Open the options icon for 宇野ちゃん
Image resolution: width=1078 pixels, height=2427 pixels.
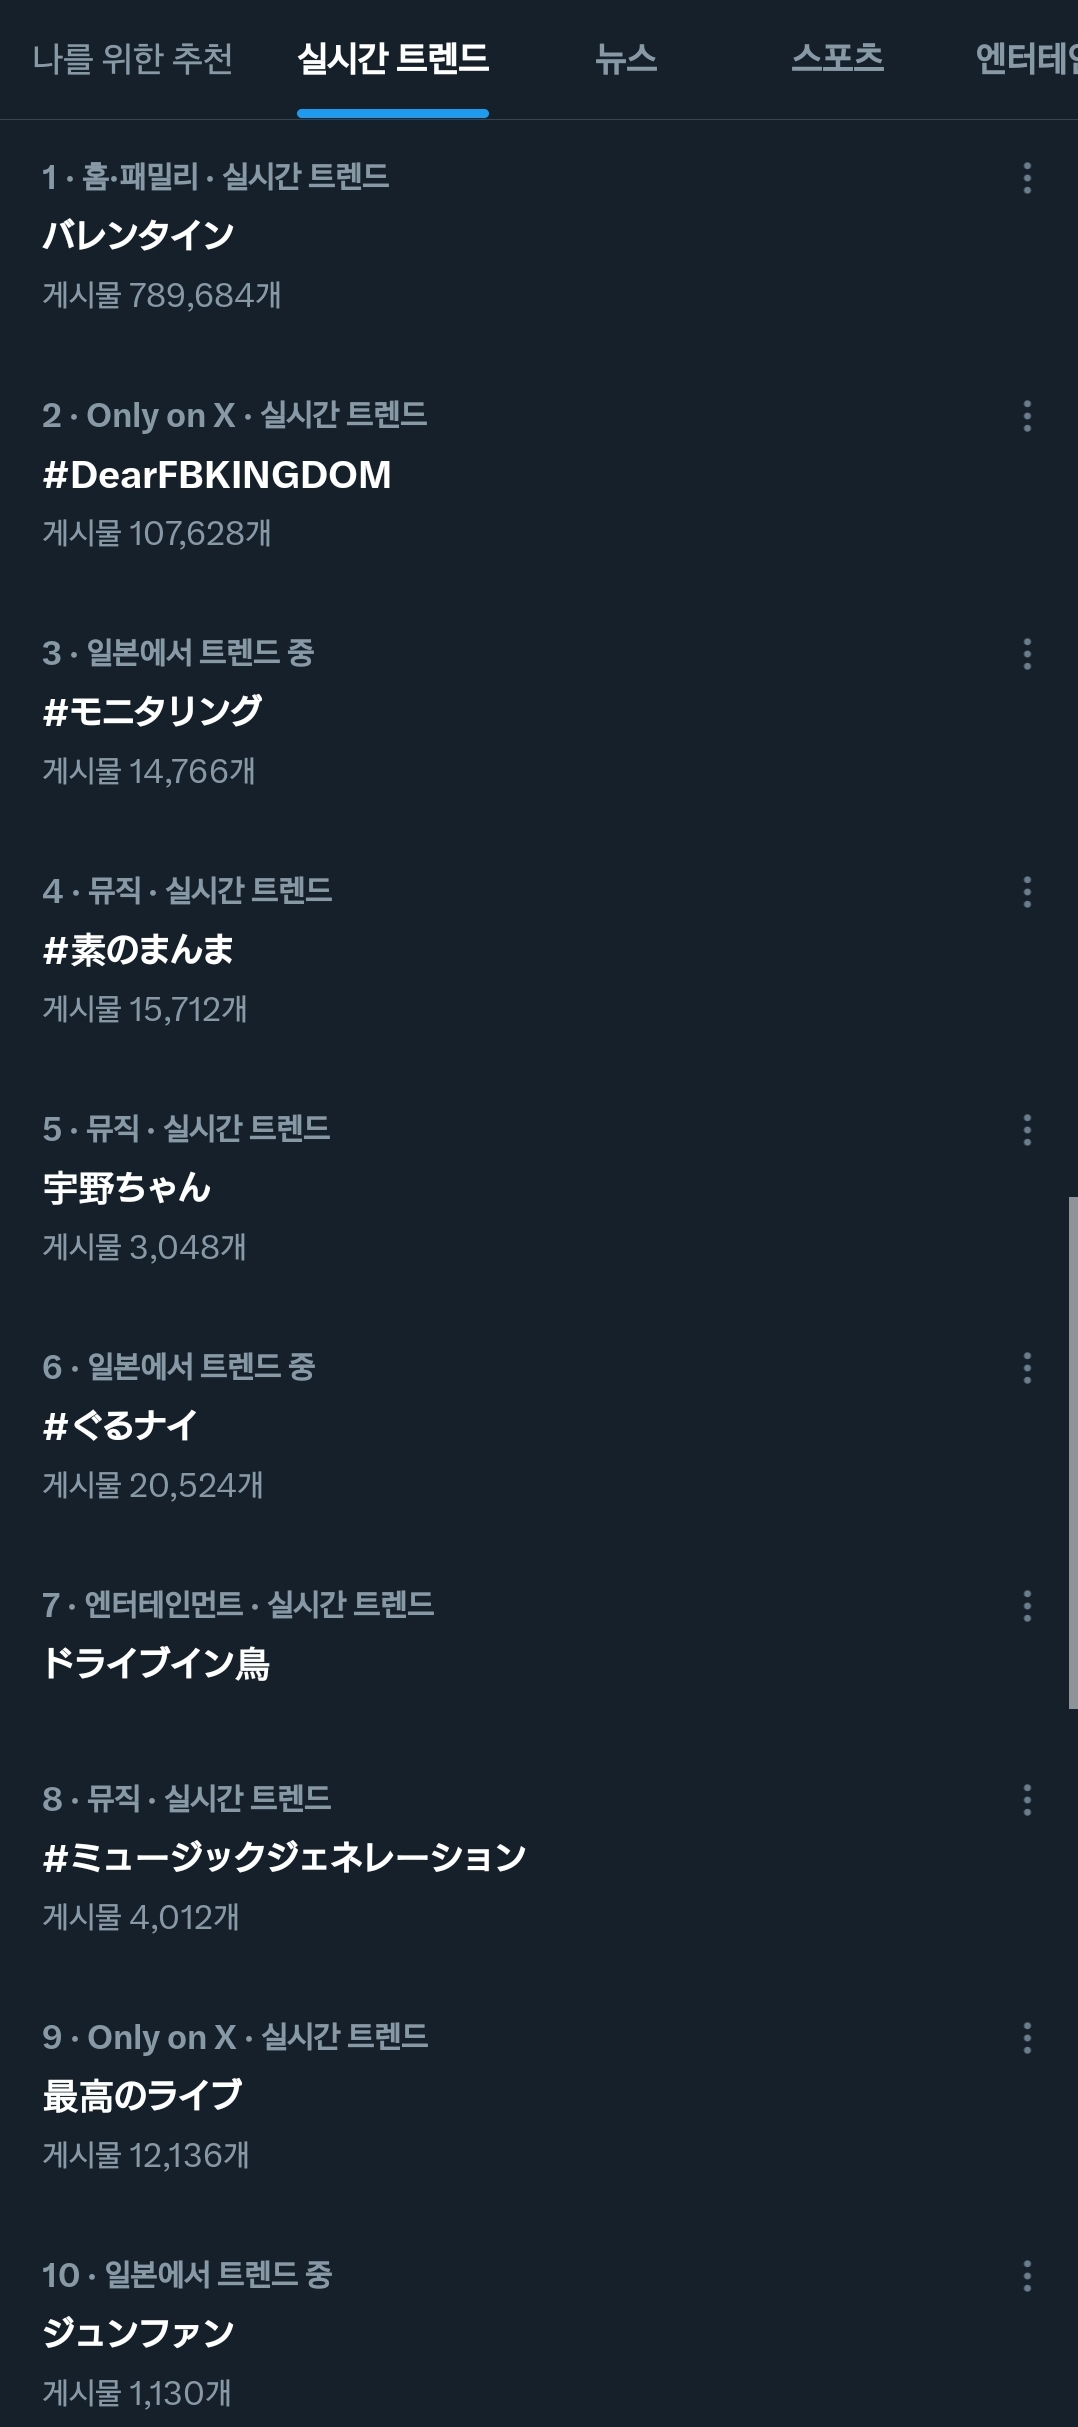coord(1029,1130)
